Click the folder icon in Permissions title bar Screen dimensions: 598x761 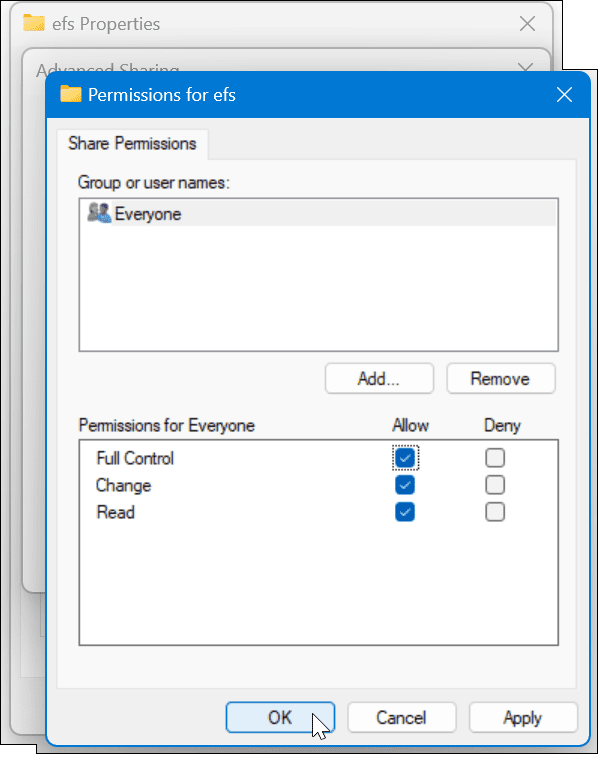tap(71, 94)
